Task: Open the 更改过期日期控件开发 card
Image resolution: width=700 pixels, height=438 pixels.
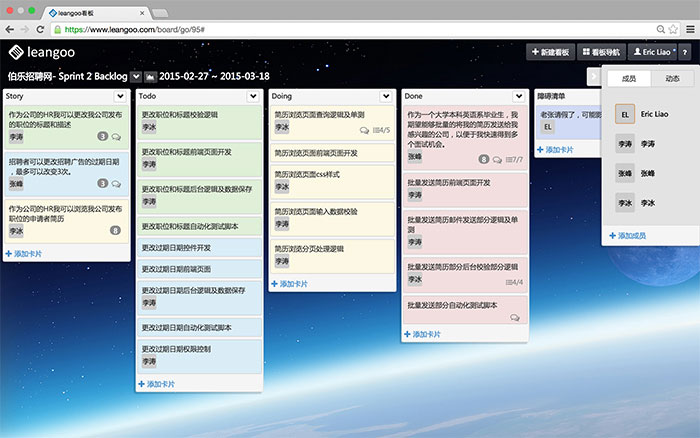Action: [x=199, y=247]
